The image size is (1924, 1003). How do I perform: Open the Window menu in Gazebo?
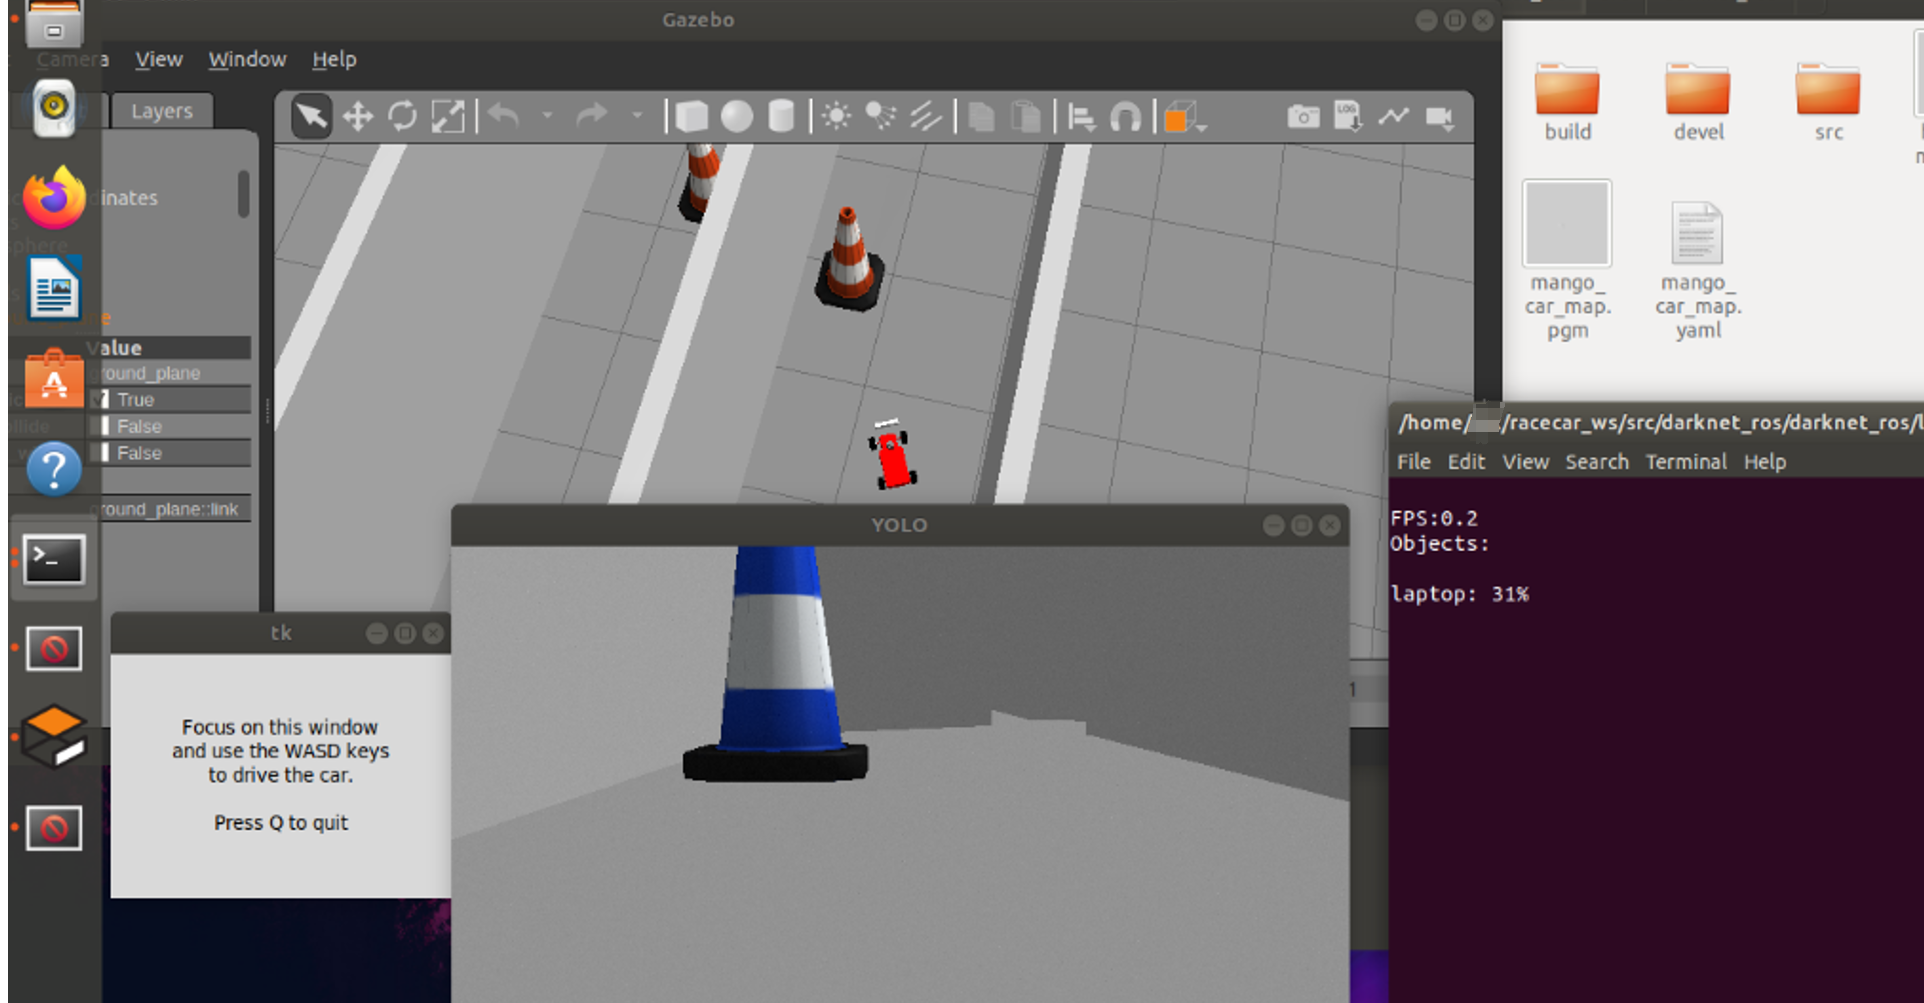[247, 59]
